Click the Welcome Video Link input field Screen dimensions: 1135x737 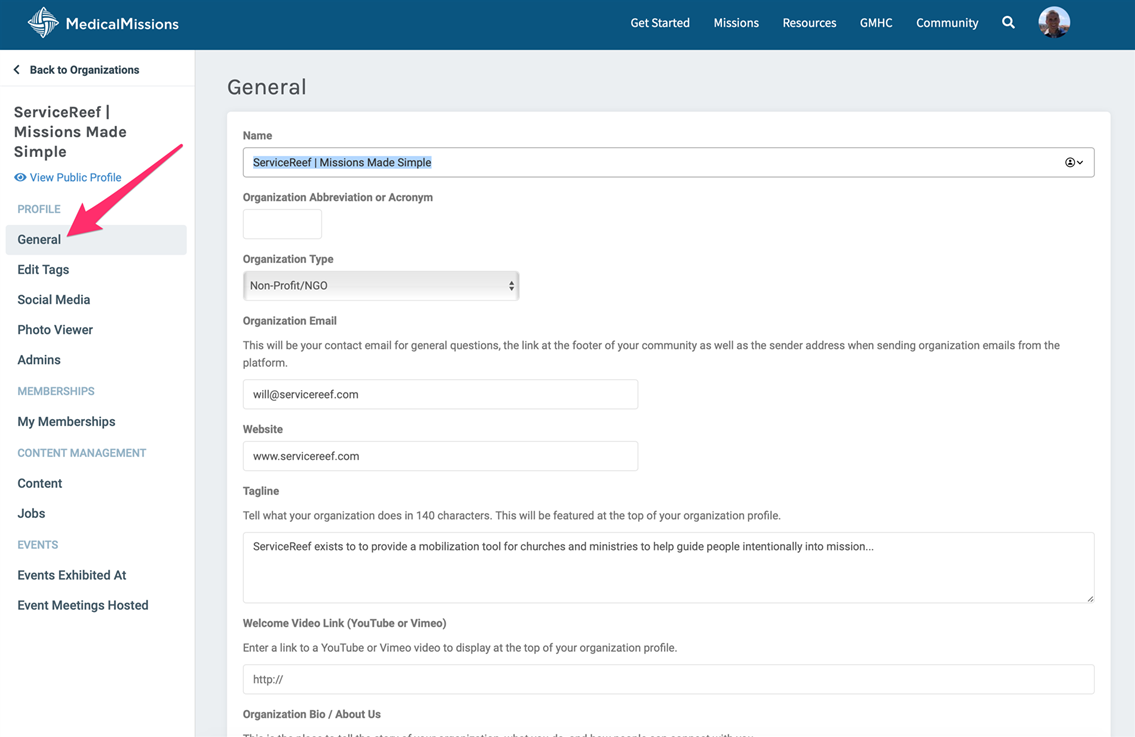click(x=668, y=679)
